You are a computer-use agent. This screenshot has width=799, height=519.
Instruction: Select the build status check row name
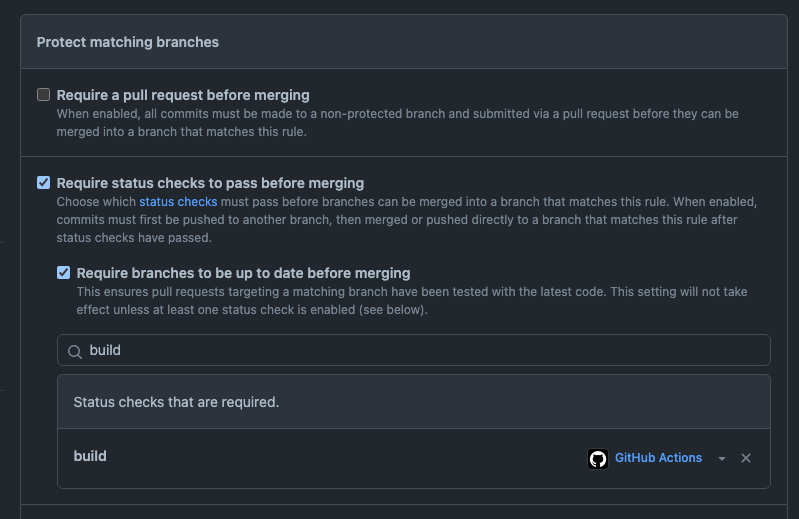tap(90, 456)
